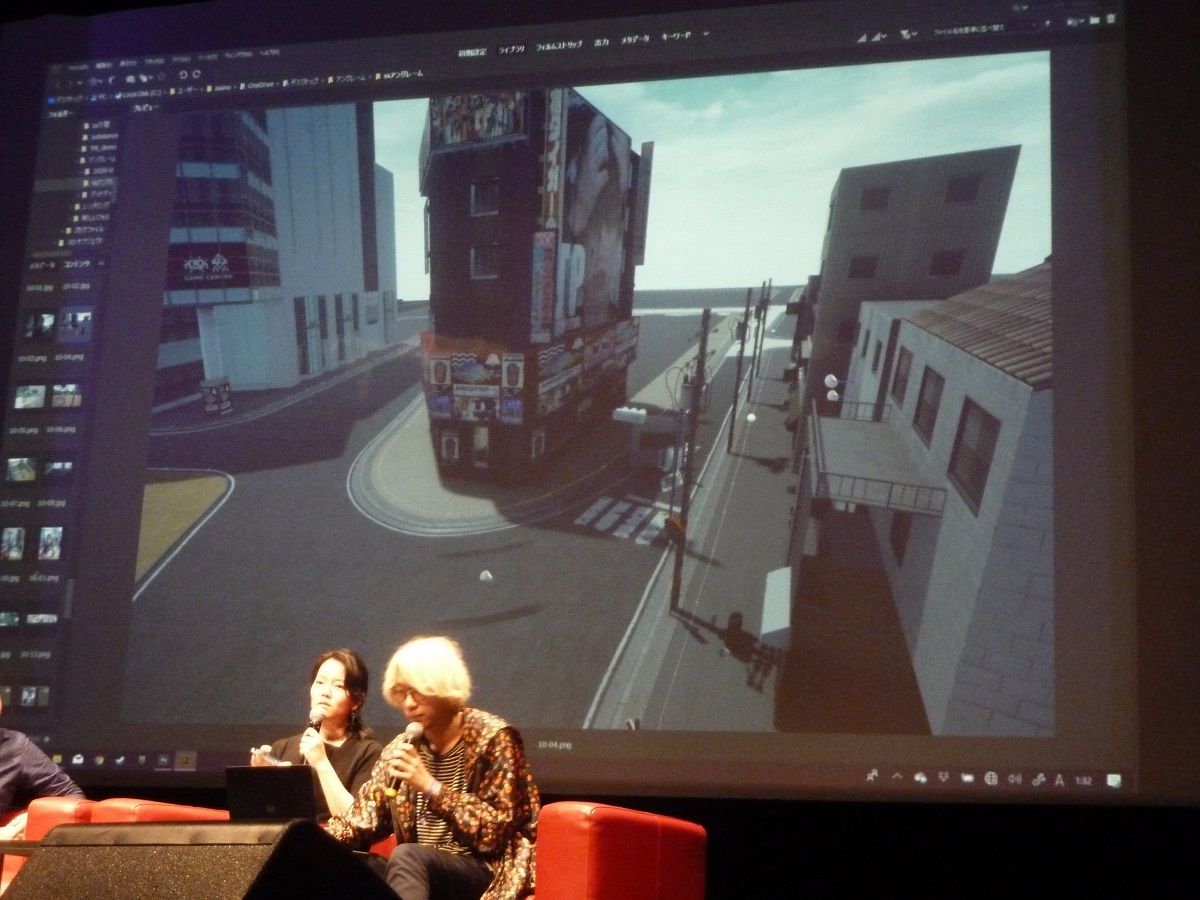The image size is (1200, 900).
Task: Click the trash delete icon at top right
Action: pyautogui.click(x=1110, y=18)
